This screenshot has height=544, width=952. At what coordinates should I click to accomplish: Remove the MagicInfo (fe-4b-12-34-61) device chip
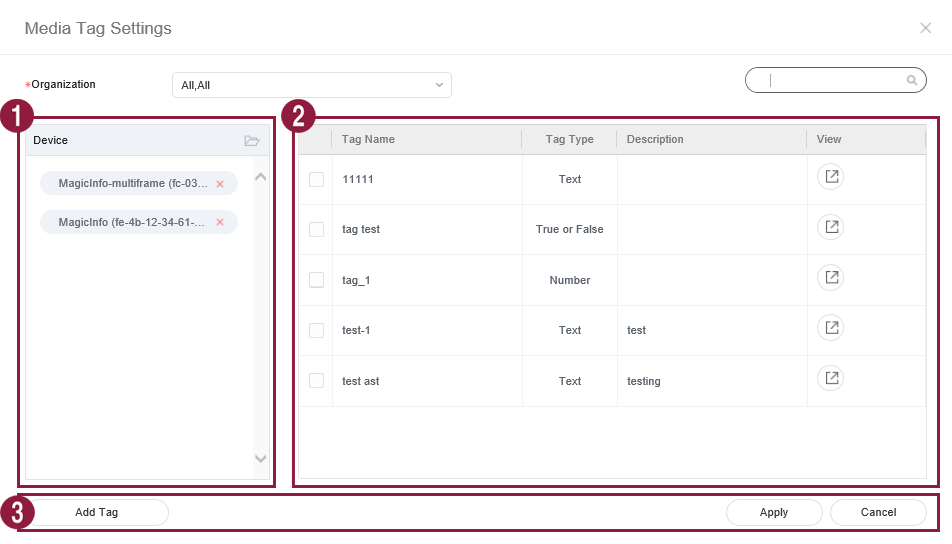click(220, 222)
